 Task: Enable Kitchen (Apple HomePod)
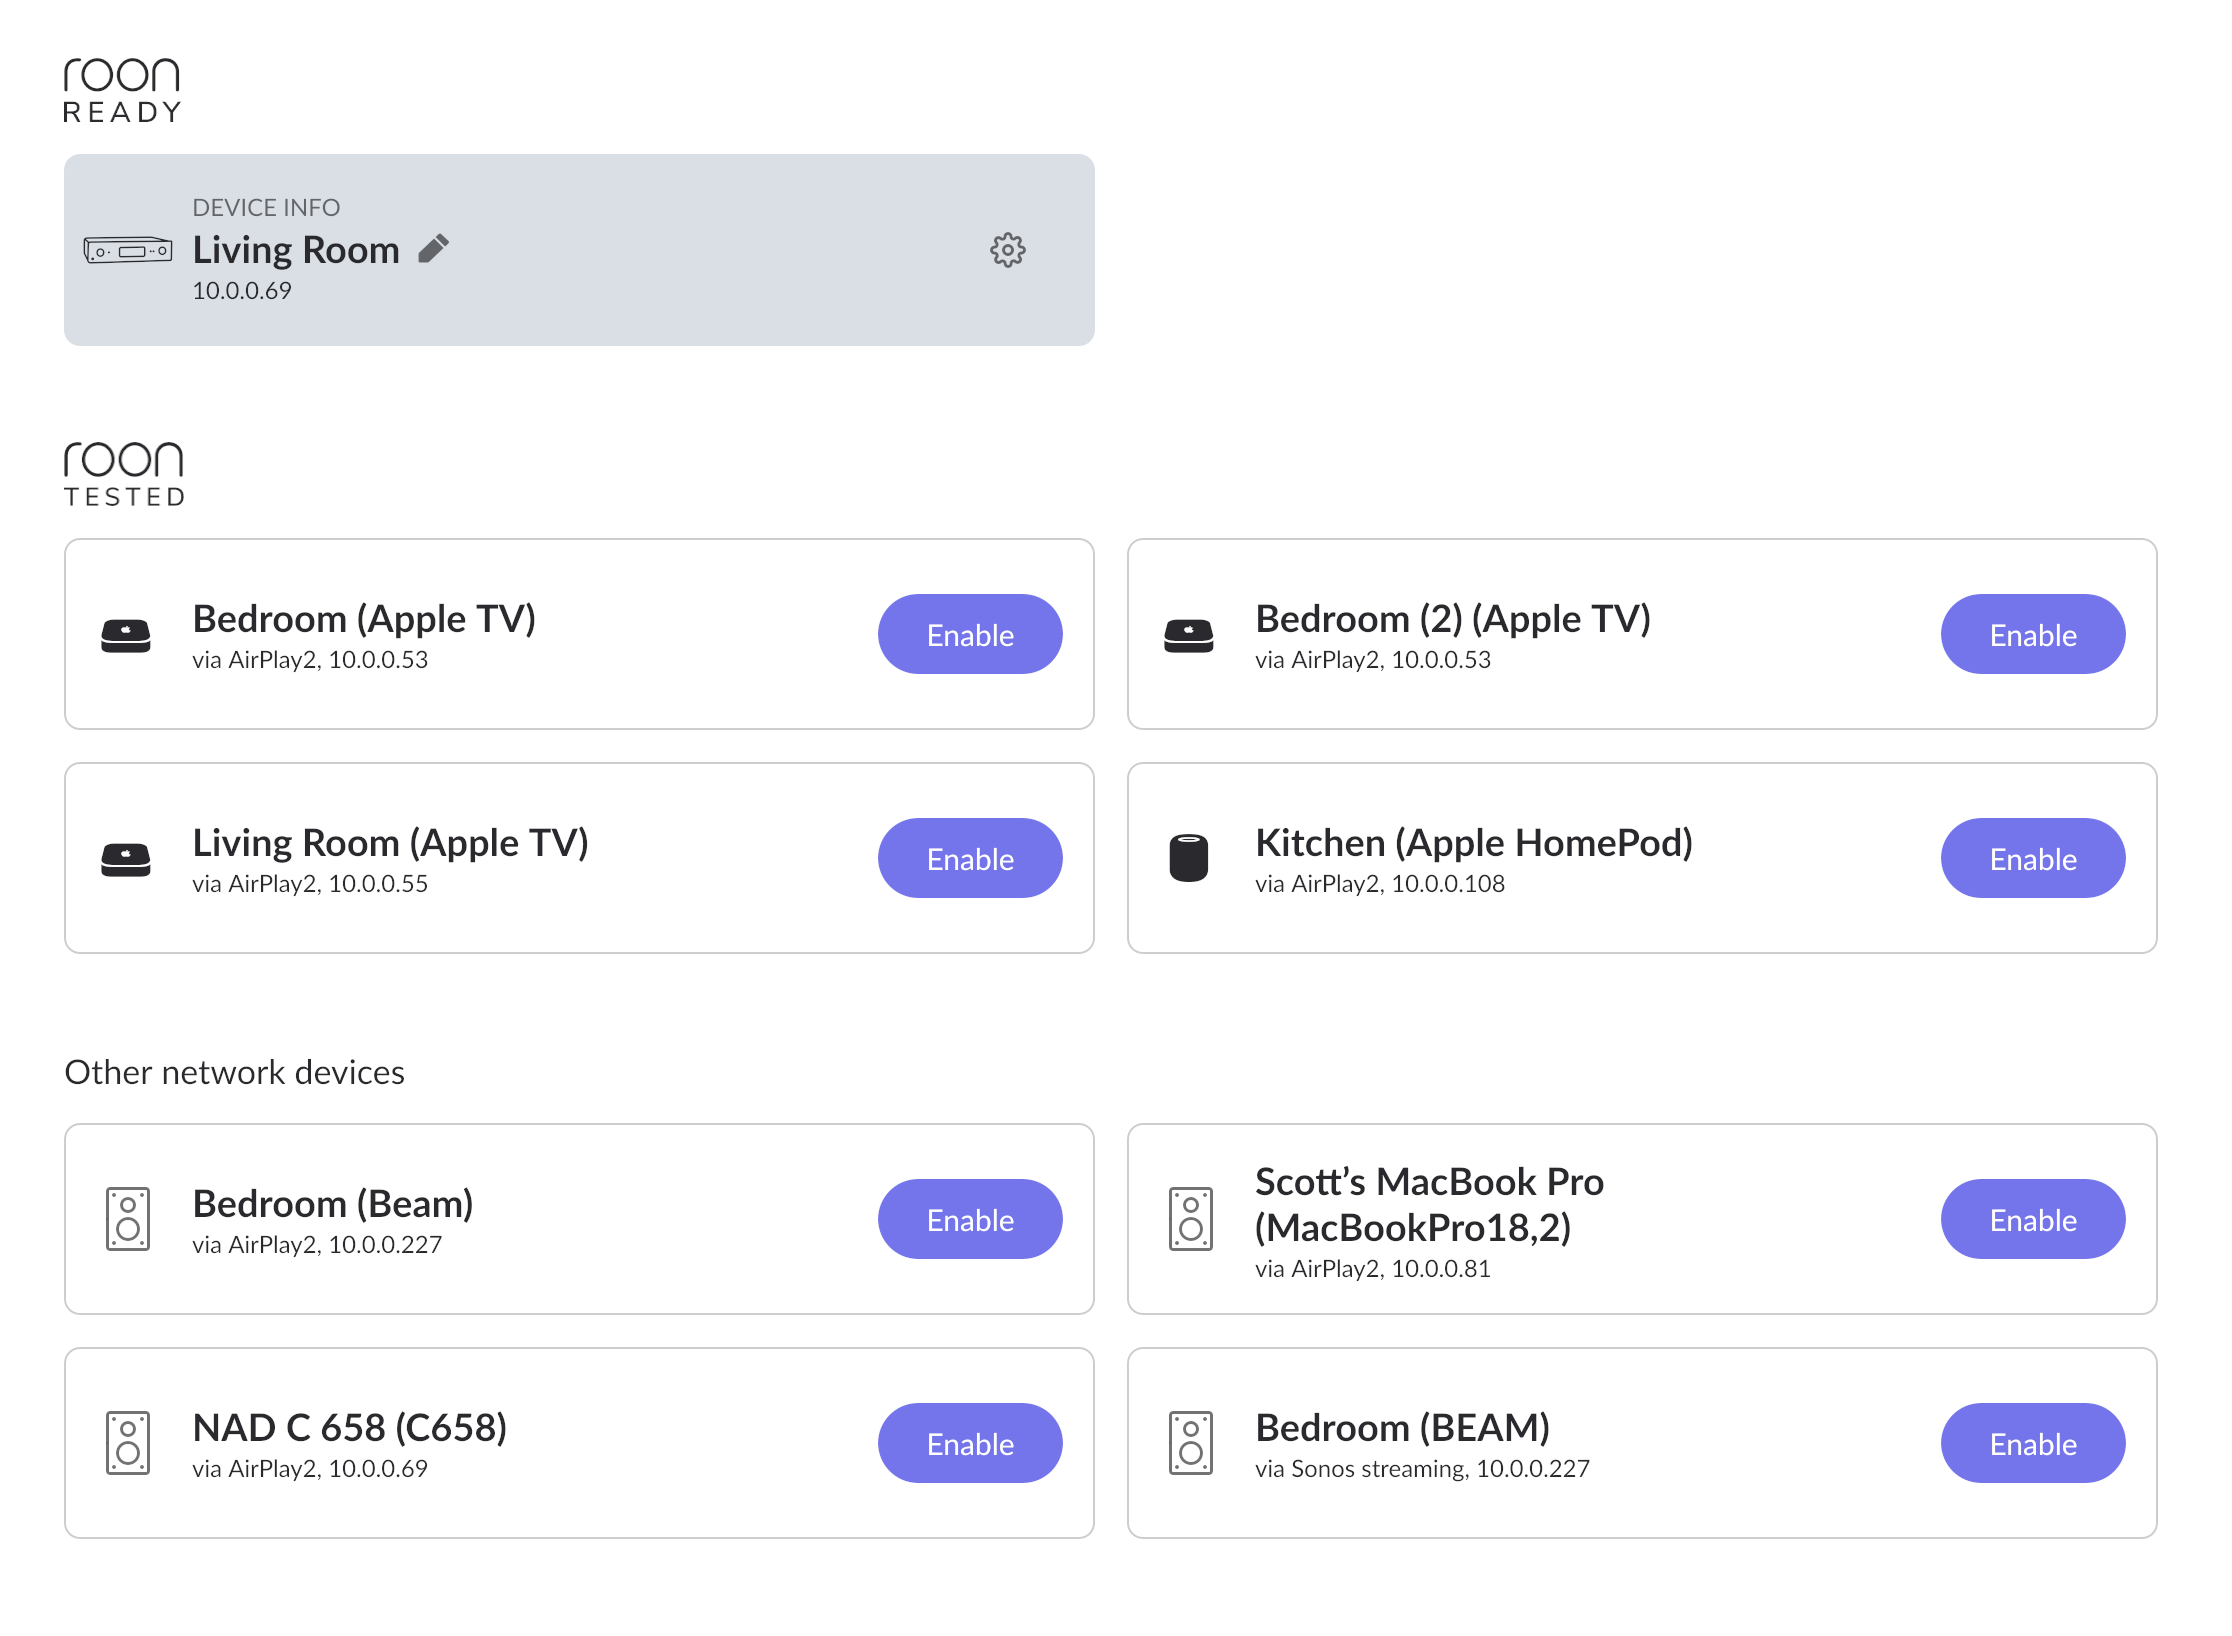click(x=2033, y=858)
